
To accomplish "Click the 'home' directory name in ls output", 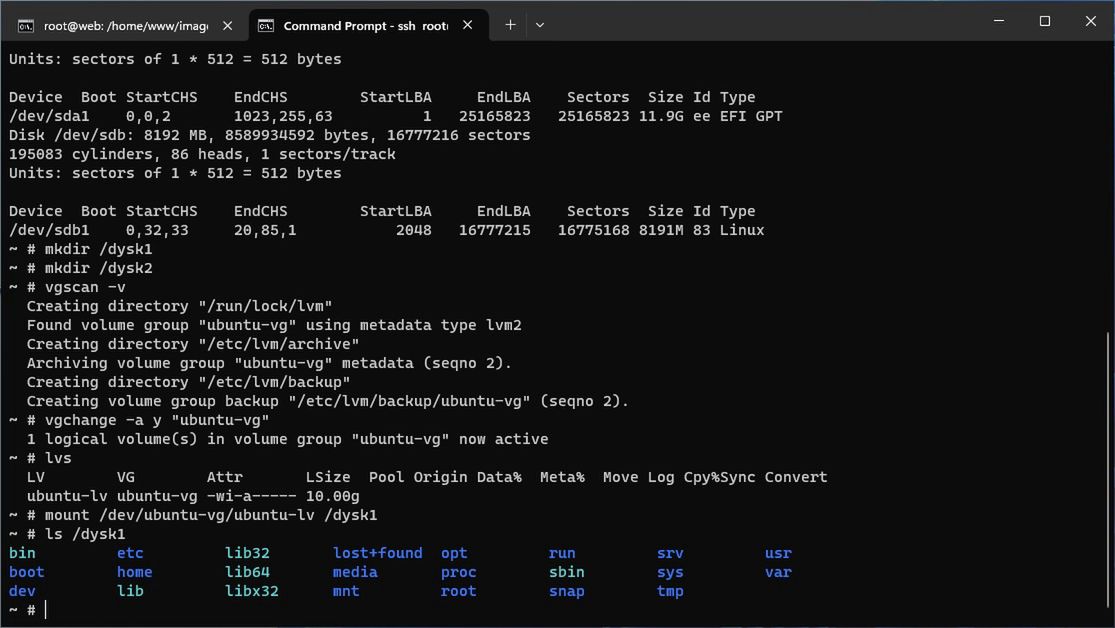I will pyautogui.click(x=134, y=572).
